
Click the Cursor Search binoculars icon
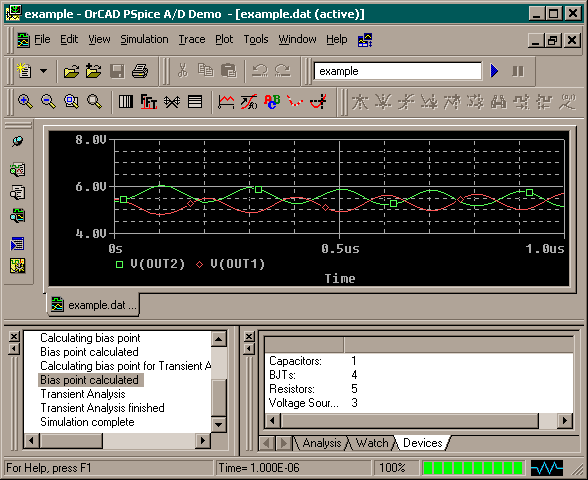pyautogui.click(x=498, y=102)
